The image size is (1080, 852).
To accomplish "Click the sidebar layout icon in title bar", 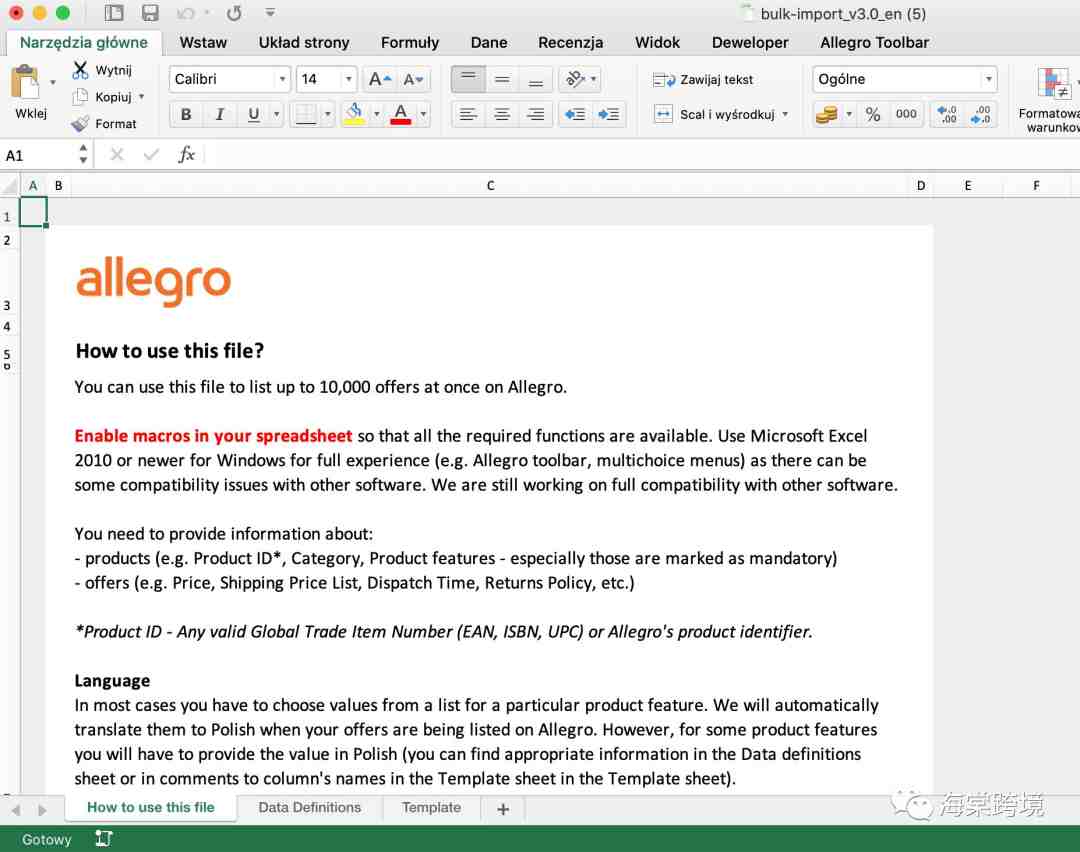I will (x=114, y=12).
